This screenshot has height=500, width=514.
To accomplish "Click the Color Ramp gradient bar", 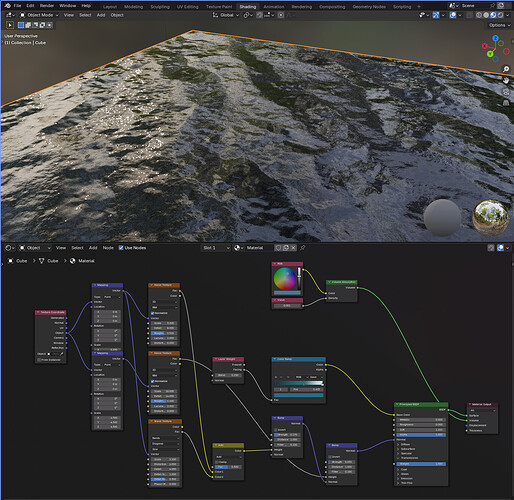I will [x=299, y=383].
